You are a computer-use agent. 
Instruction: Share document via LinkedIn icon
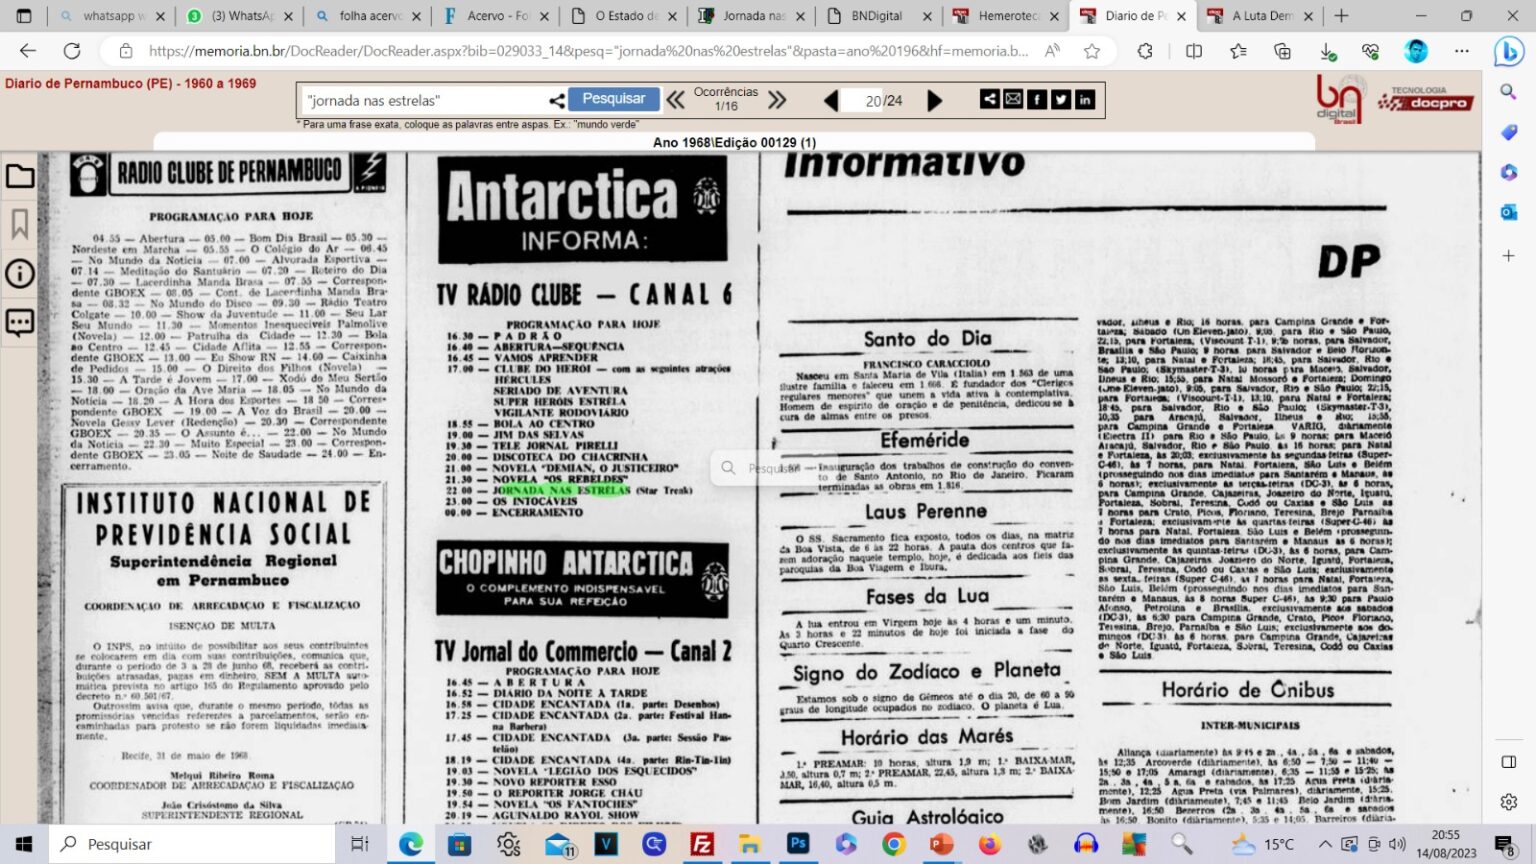pos(1085,99)
